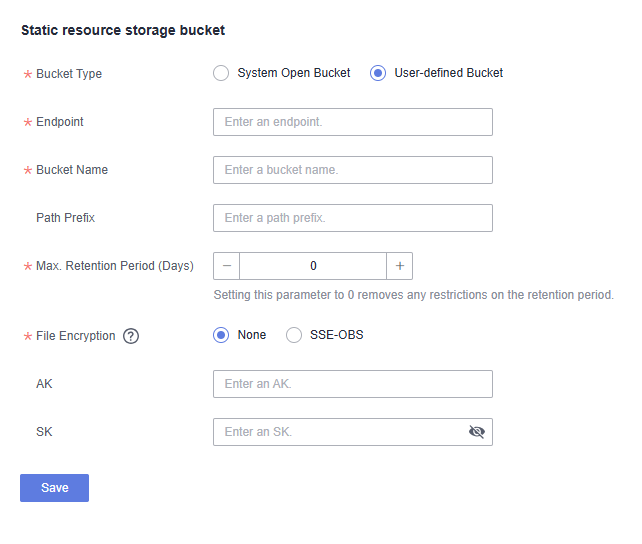642x544 pixels.
Task: Select the User-defined Bucket radio button
Action: [378, 73]
